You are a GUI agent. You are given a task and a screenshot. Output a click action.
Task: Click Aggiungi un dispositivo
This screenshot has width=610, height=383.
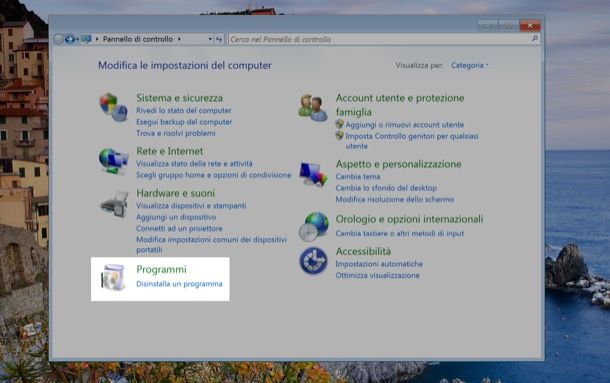click(x=176, y=217)
